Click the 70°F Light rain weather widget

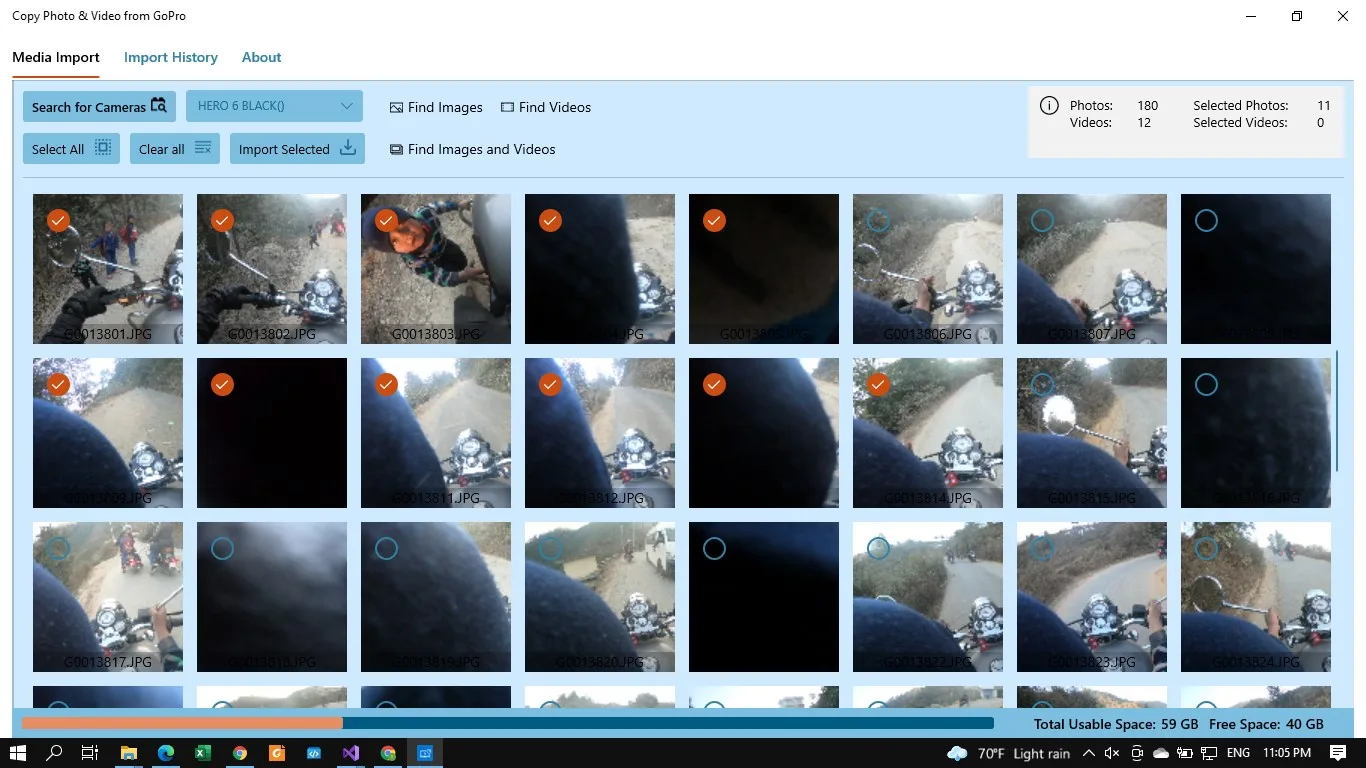pyautogui.click(x=1008, y=753)
